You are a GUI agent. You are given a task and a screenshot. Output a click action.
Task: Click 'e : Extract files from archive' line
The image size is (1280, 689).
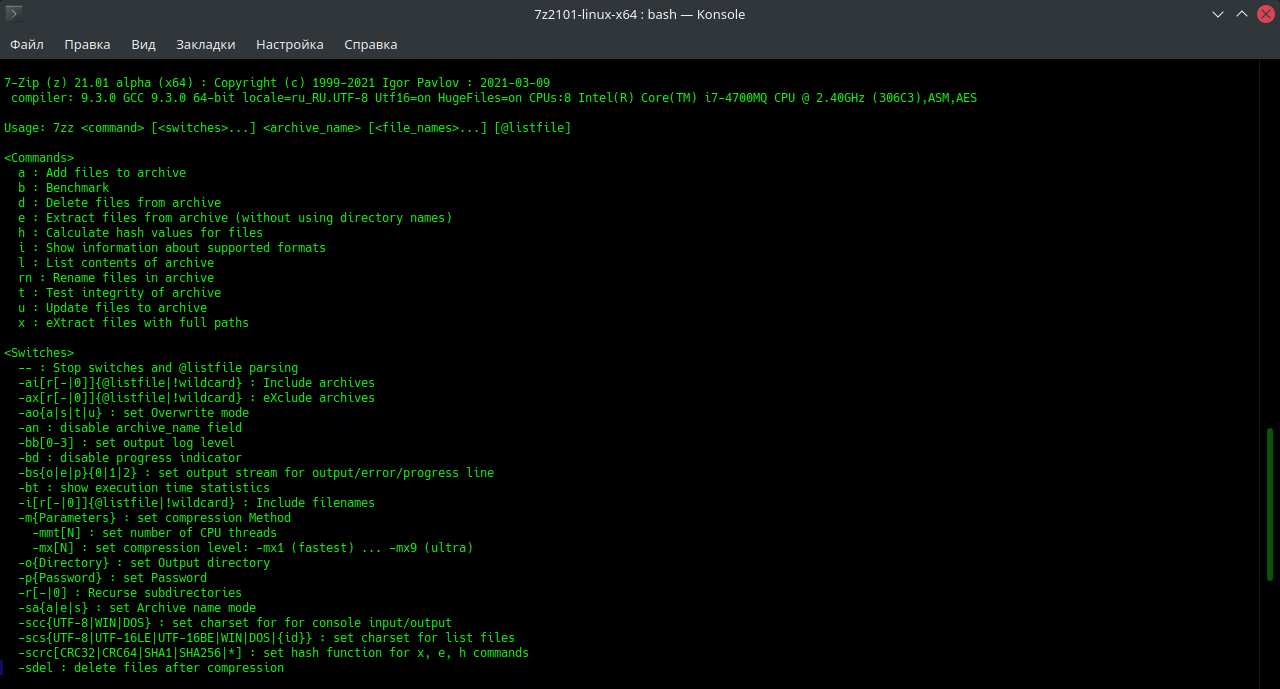[235, 218]
